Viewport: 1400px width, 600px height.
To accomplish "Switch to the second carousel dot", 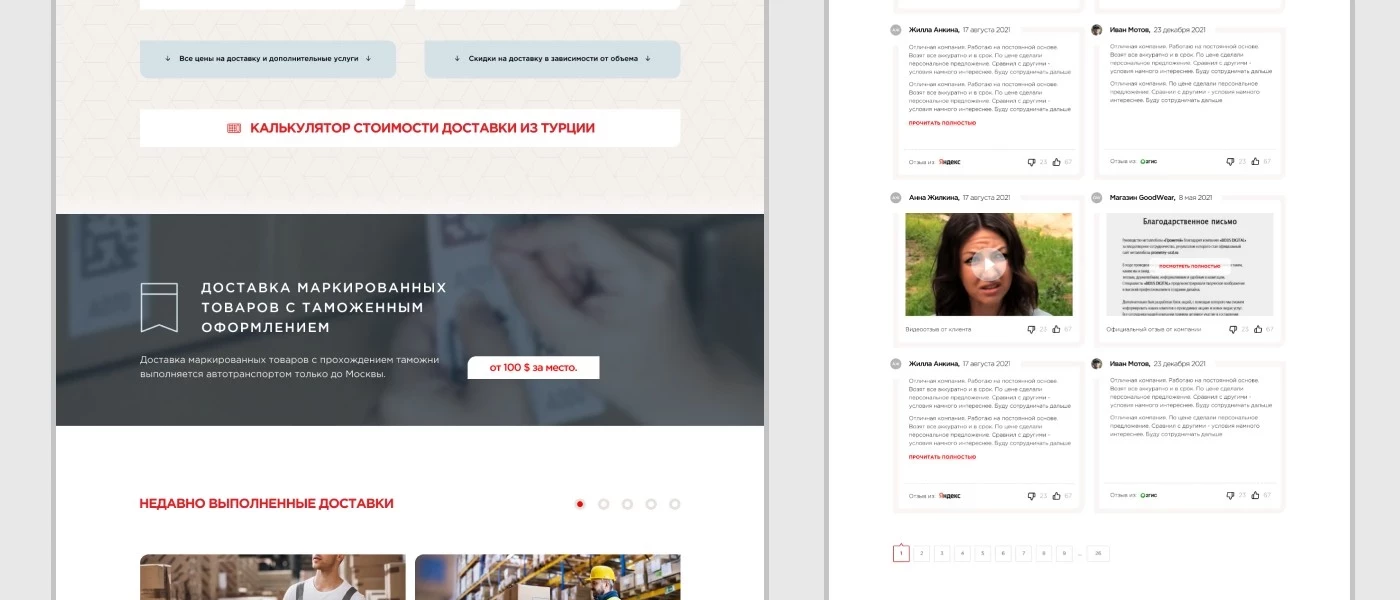I will (604, 504).
